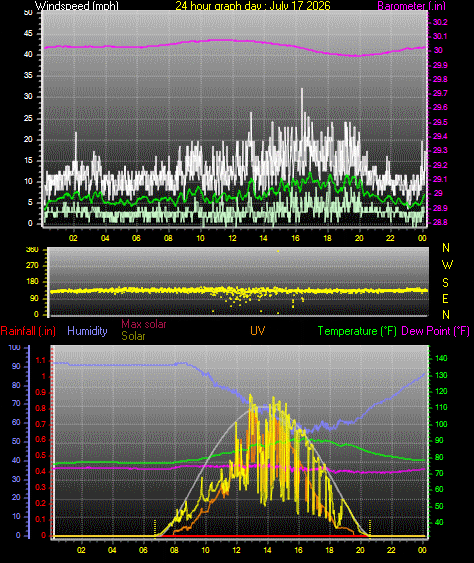Click the 30.2 barometer scale value

[x=440, y=22]
